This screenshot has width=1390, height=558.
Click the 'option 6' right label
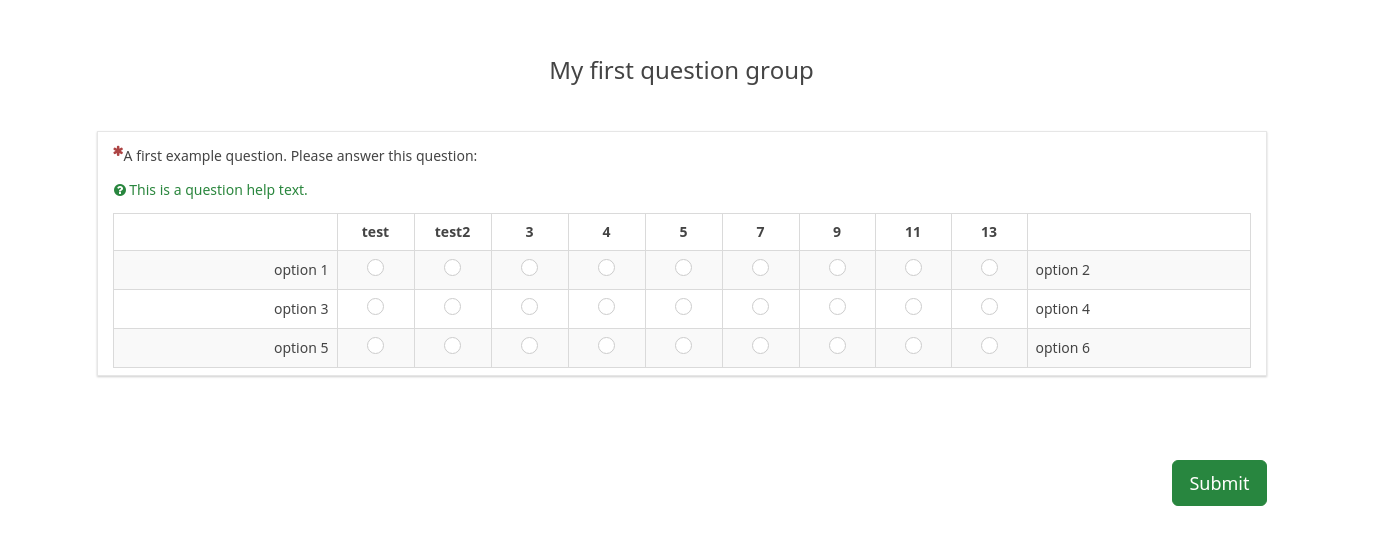[1062, 348]
